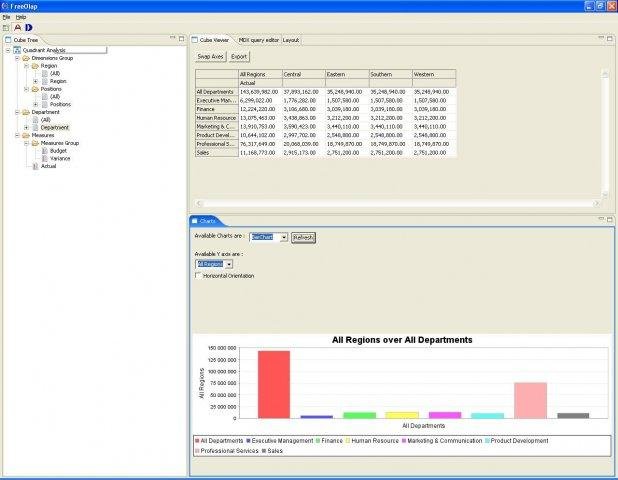Viewport: 618px width, 480px height.
Task: Click the All Departments red legend swatch
Action: point(197,441)
